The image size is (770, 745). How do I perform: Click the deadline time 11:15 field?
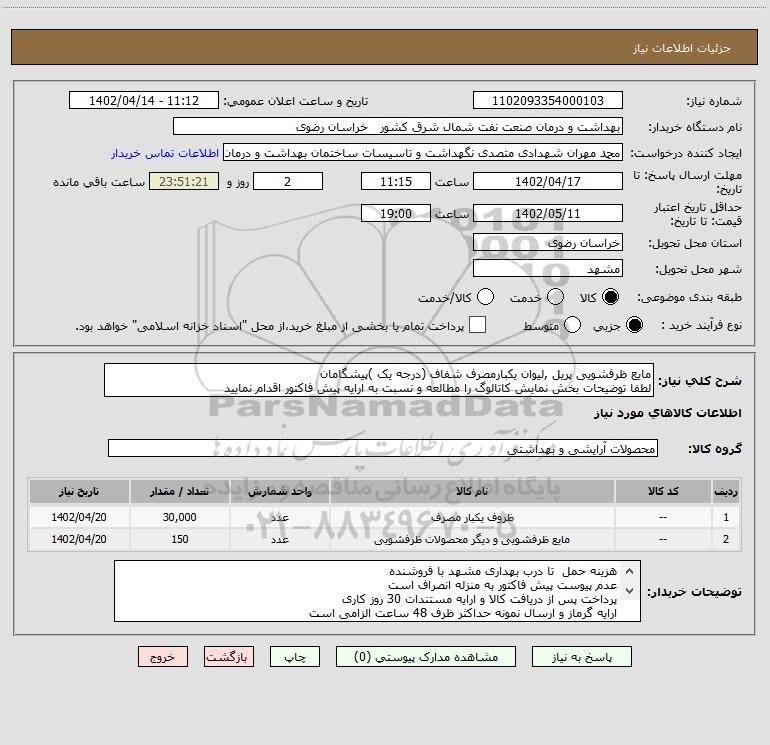point(396,182)
